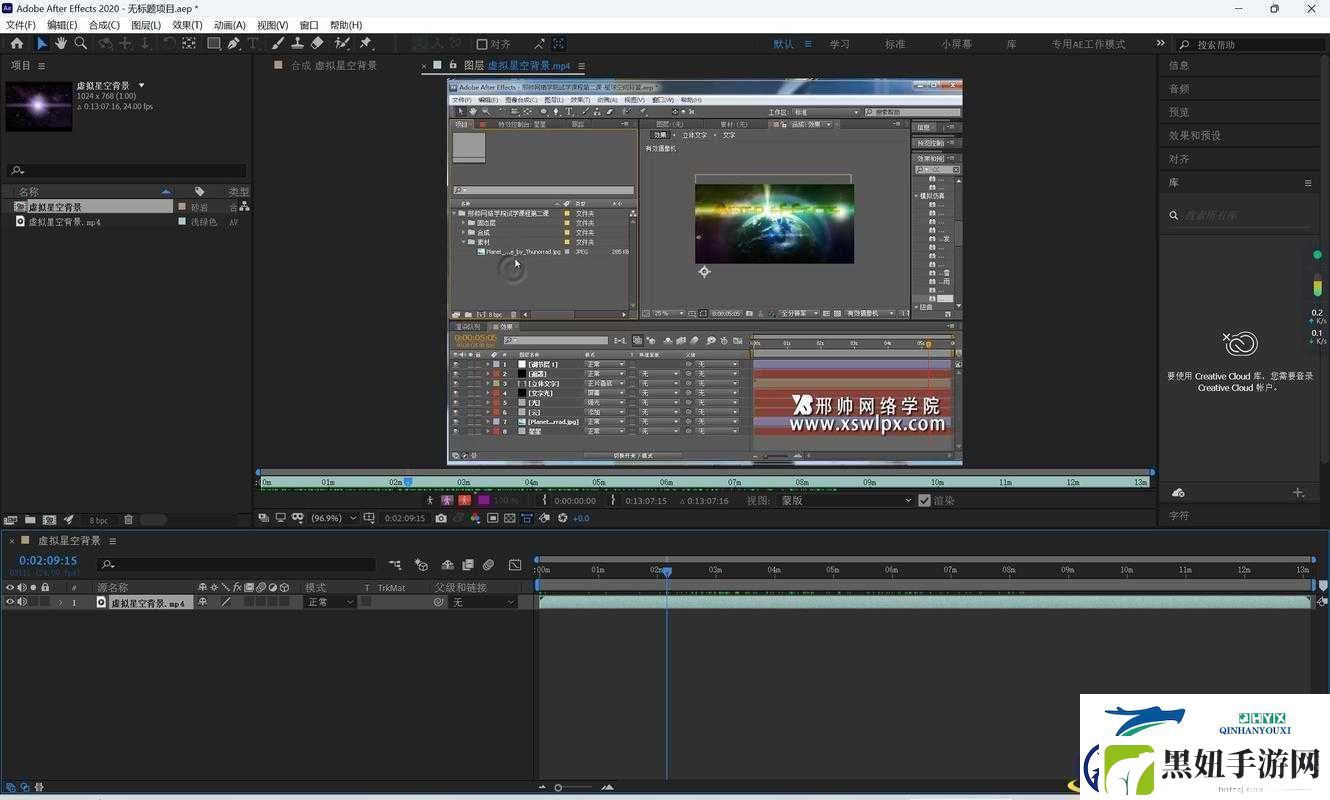Open the 合成(C) menu

(104, 25)
